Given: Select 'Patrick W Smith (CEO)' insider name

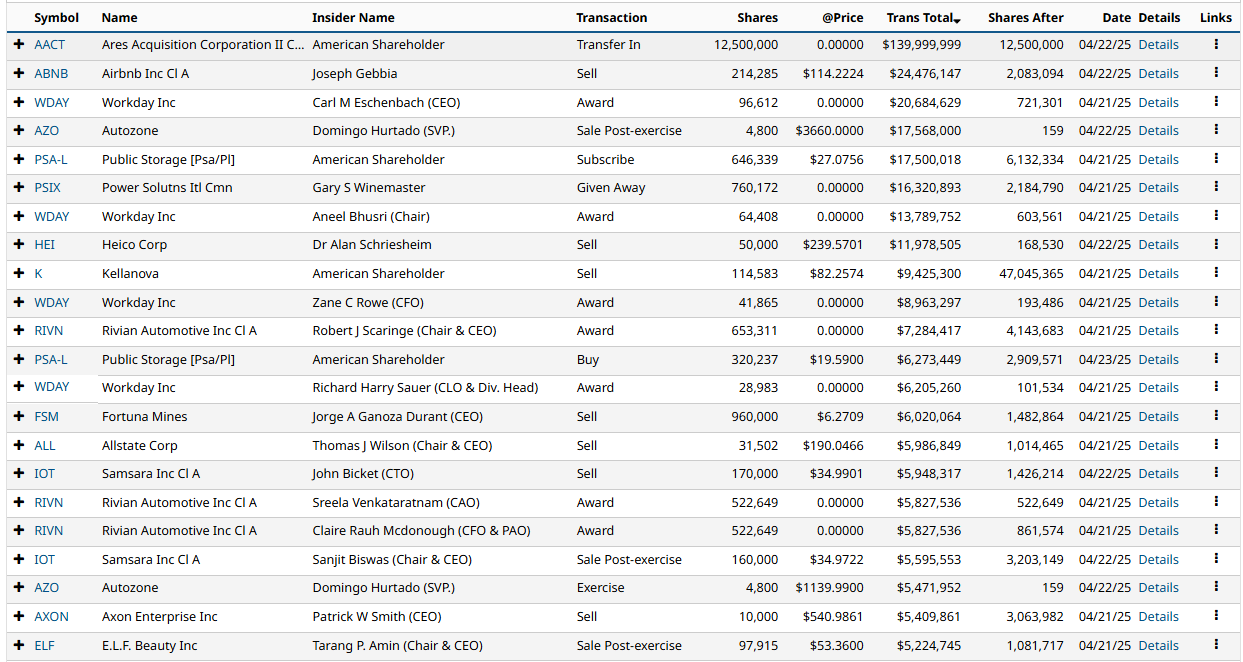Looking at the screenshot, I should (377, 616).
